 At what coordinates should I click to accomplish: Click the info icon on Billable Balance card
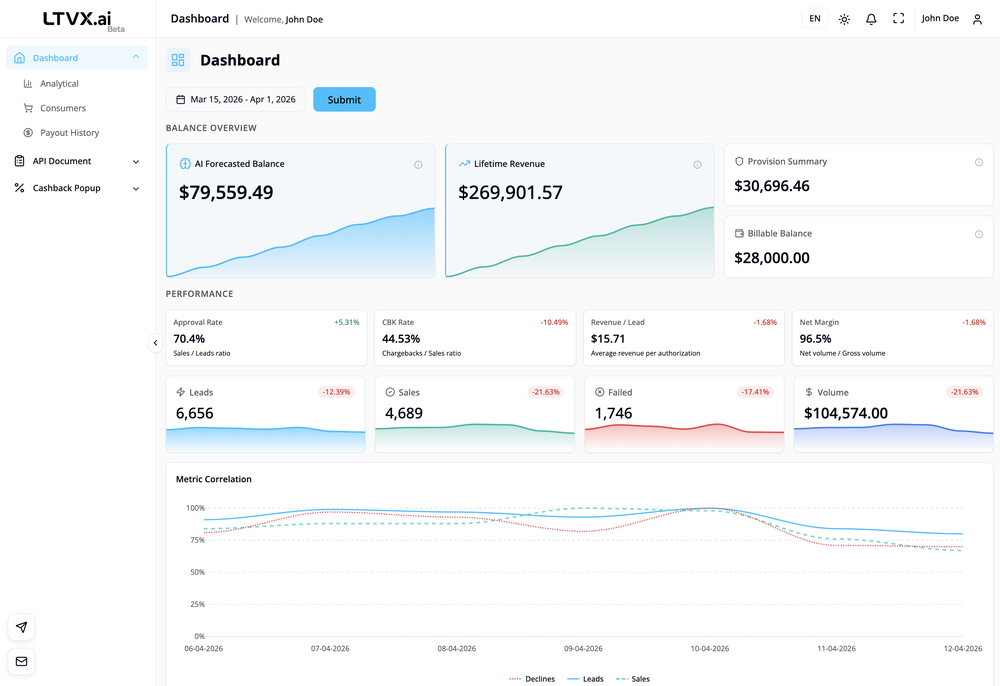coord(979,233)
